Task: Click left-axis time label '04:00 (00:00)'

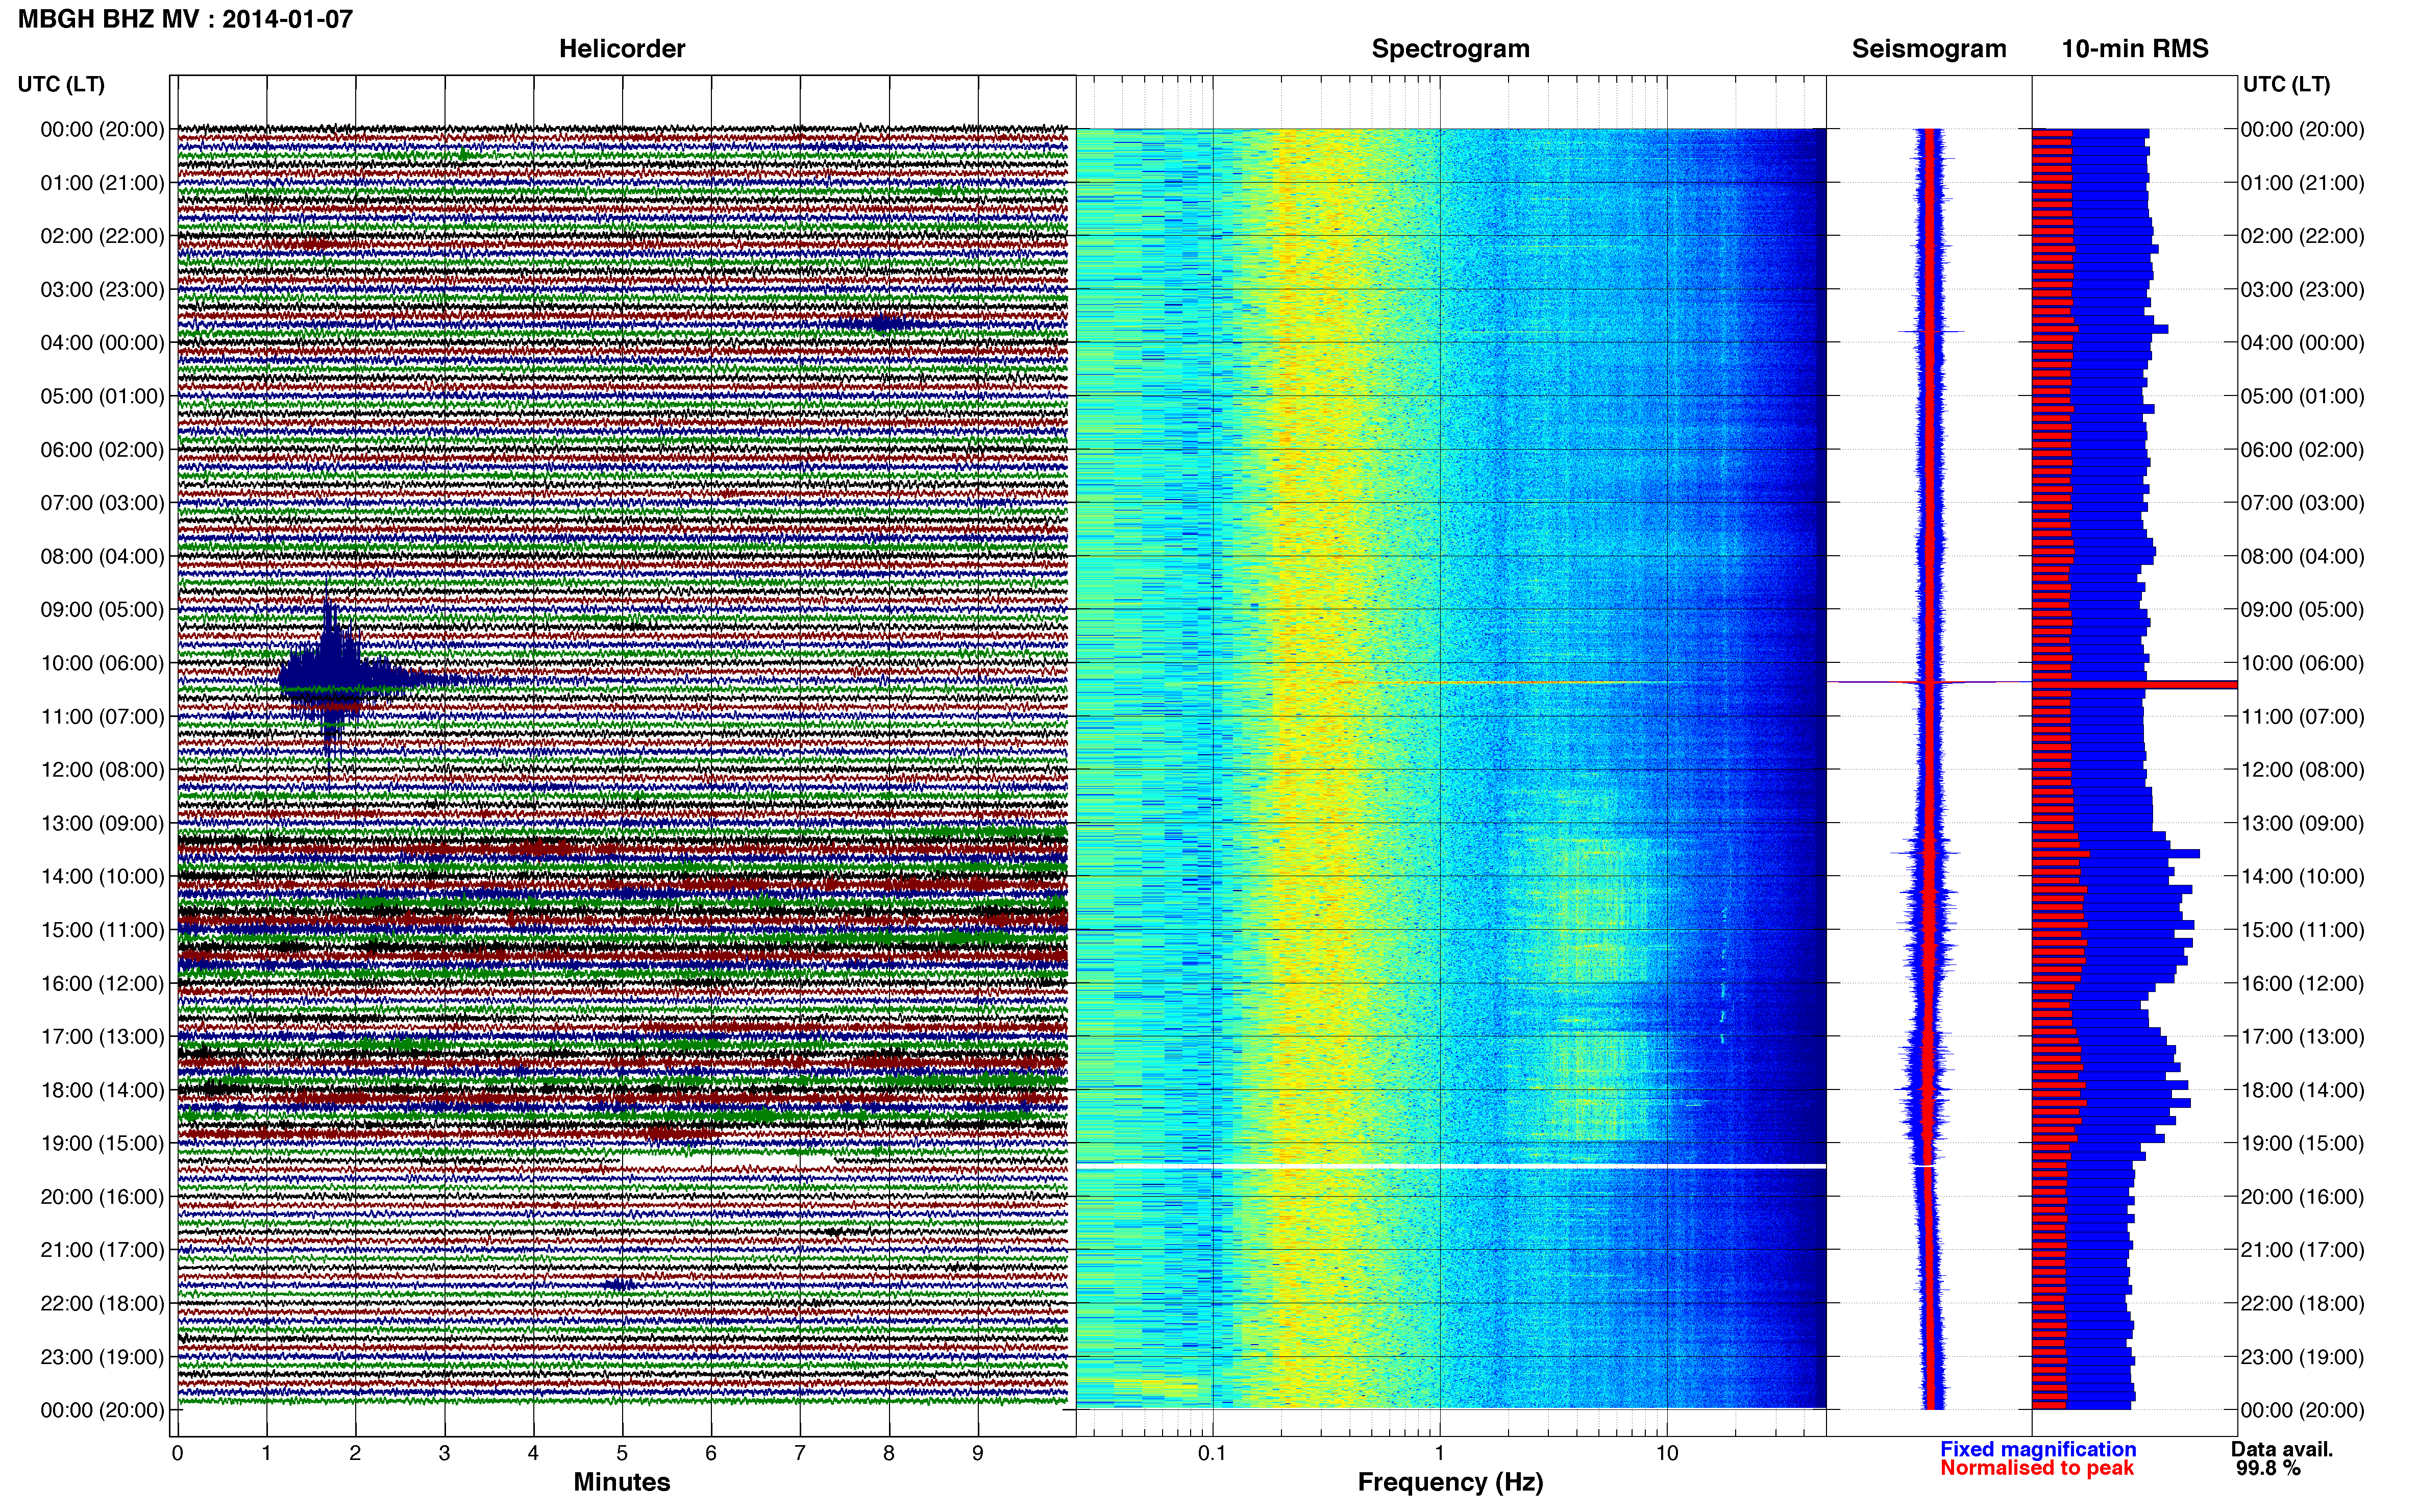Action: [x=102, y=343]
